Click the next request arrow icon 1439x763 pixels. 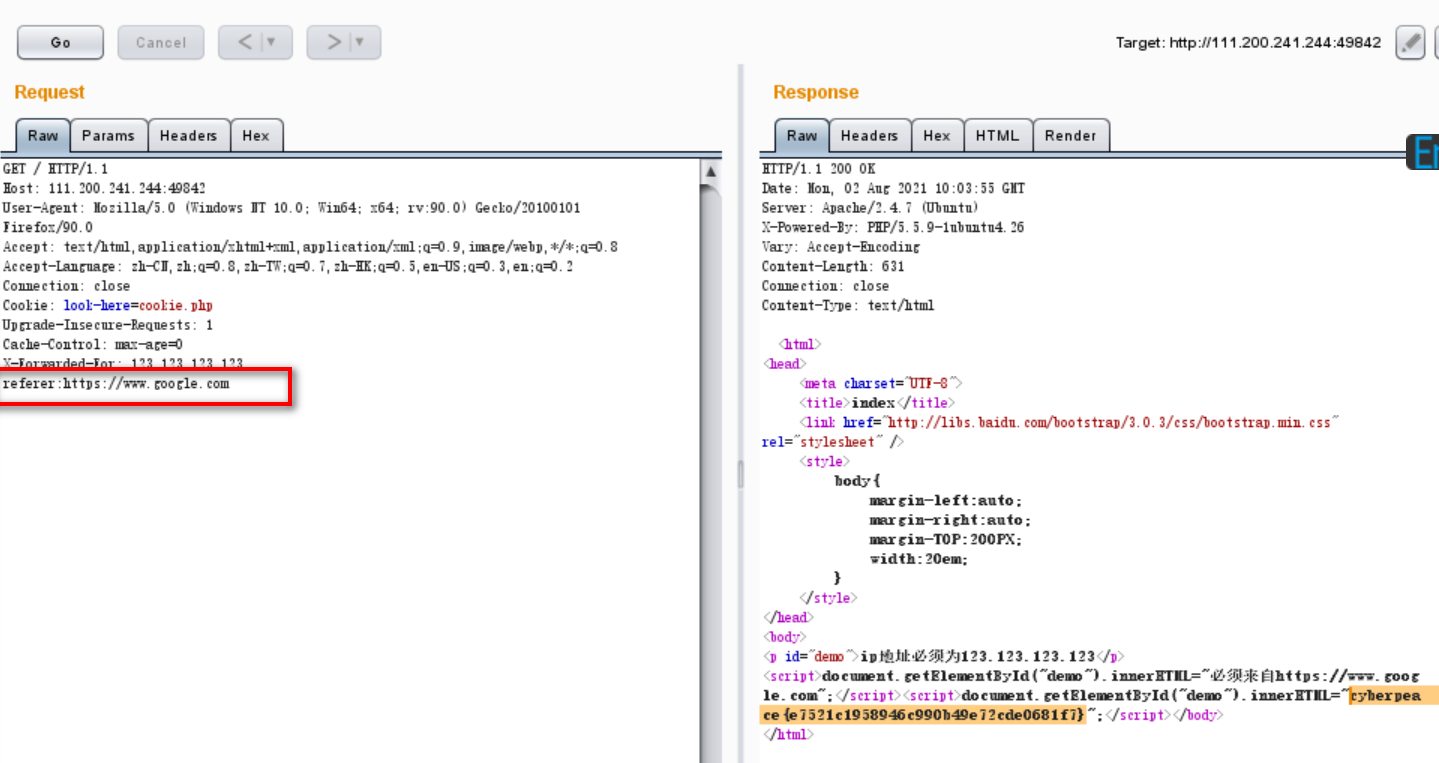(x=335, y=42)
